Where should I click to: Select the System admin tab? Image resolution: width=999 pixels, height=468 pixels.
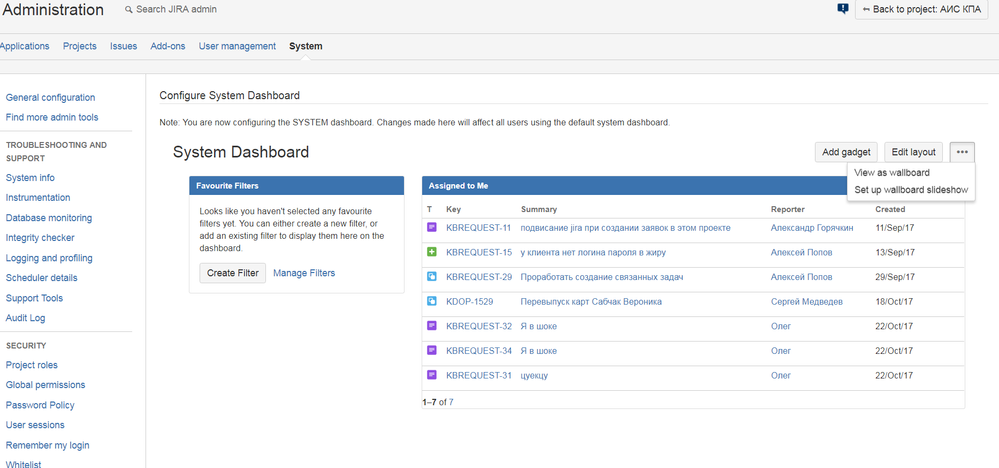(306, 46)
